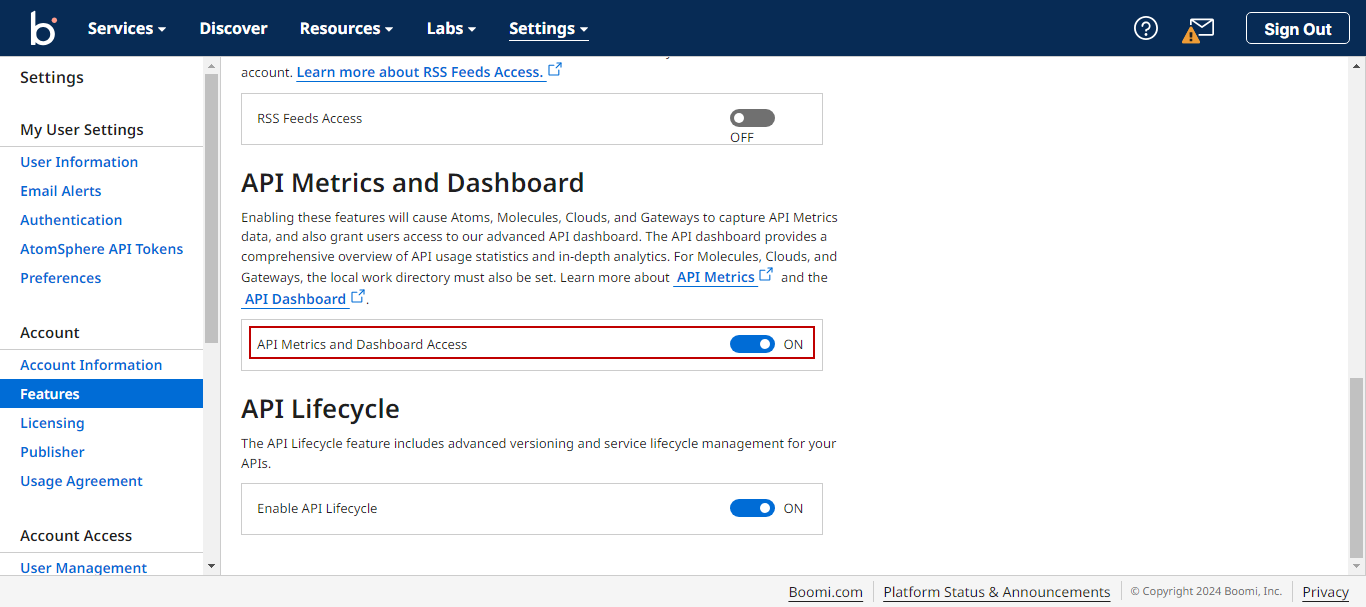
Task: Click external link icon beside API Dashboard link
Action: (x=358, y=297)
